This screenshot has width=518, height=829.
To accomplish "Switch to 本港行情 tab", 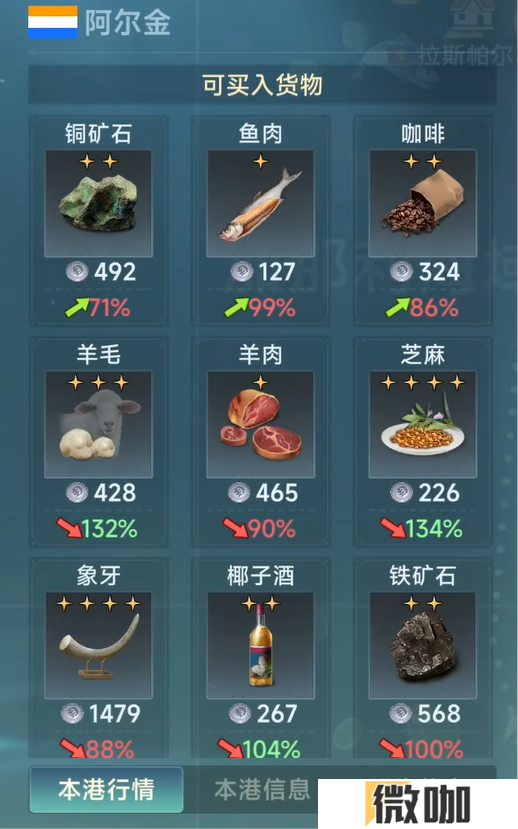I will [106, 789].
